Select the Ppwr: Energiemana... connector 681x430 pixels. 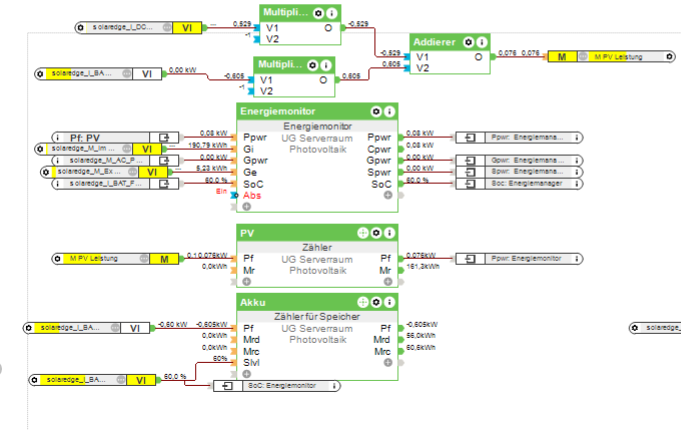pos(519,138)
